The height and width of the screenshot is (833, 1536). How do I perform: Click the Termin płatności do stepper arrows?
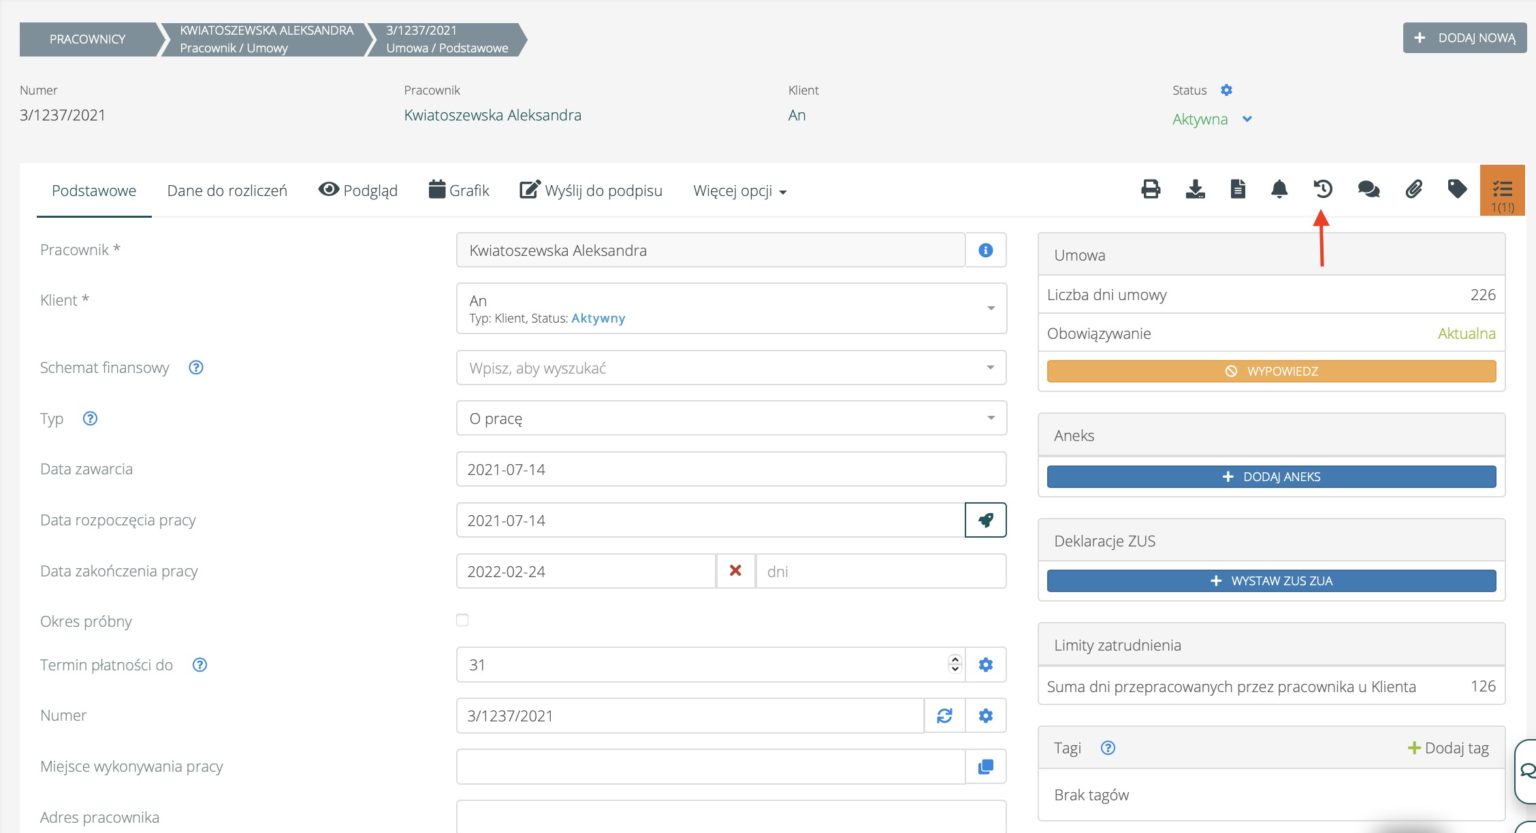point(954,664)
